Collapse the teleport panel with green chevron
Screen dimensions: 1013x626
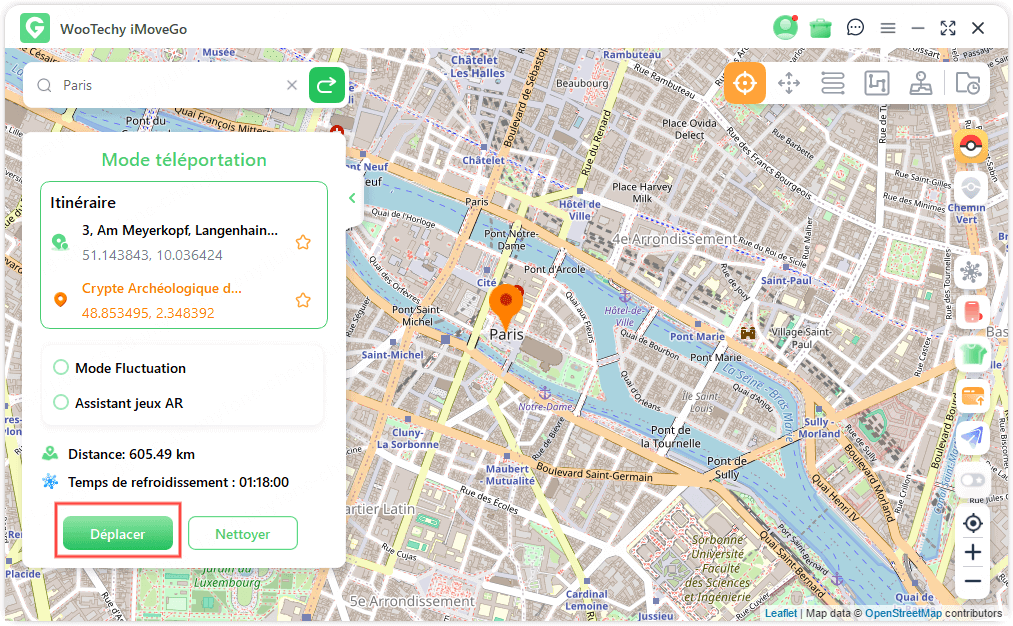pyautogui.click(x=352, y=198)
